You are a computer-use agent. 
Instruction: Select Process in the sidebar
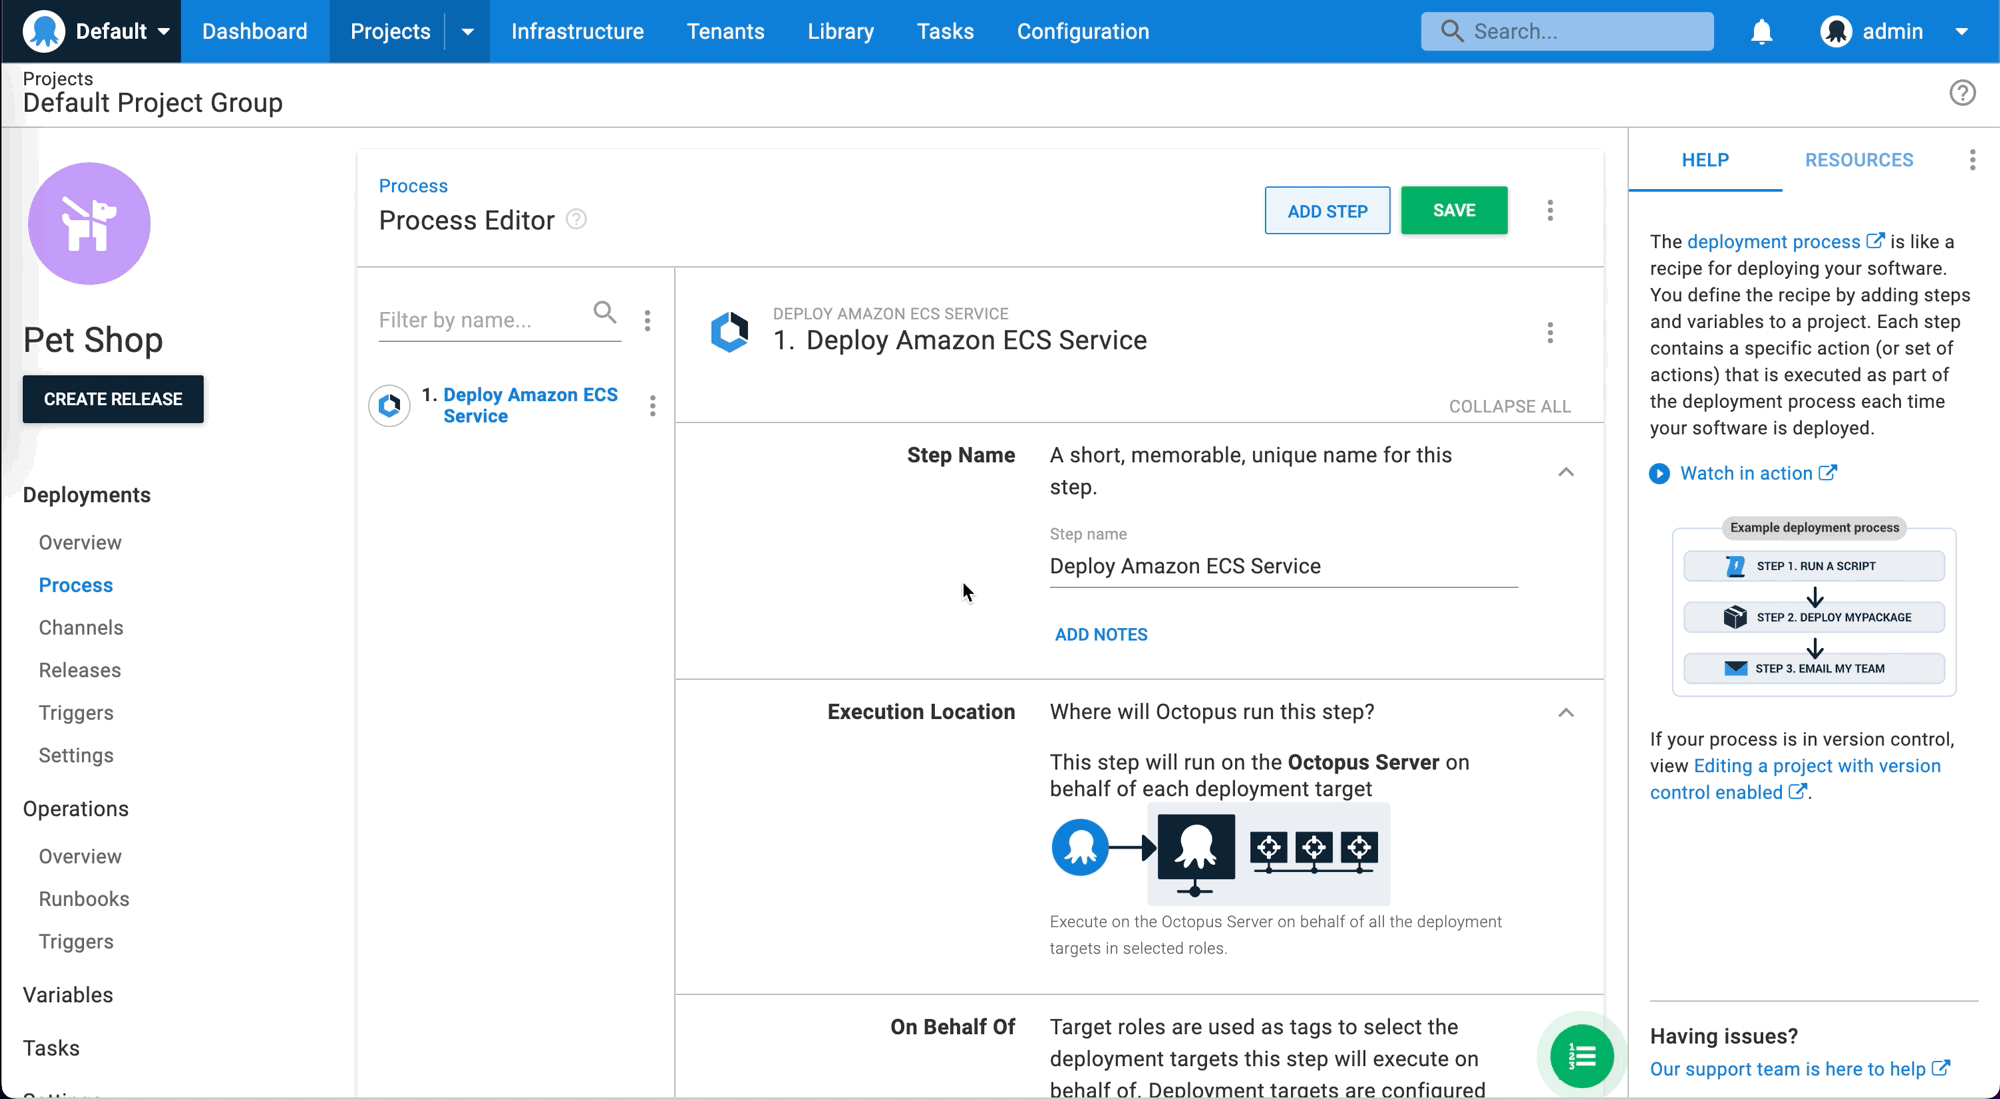(x=76, y=585)
